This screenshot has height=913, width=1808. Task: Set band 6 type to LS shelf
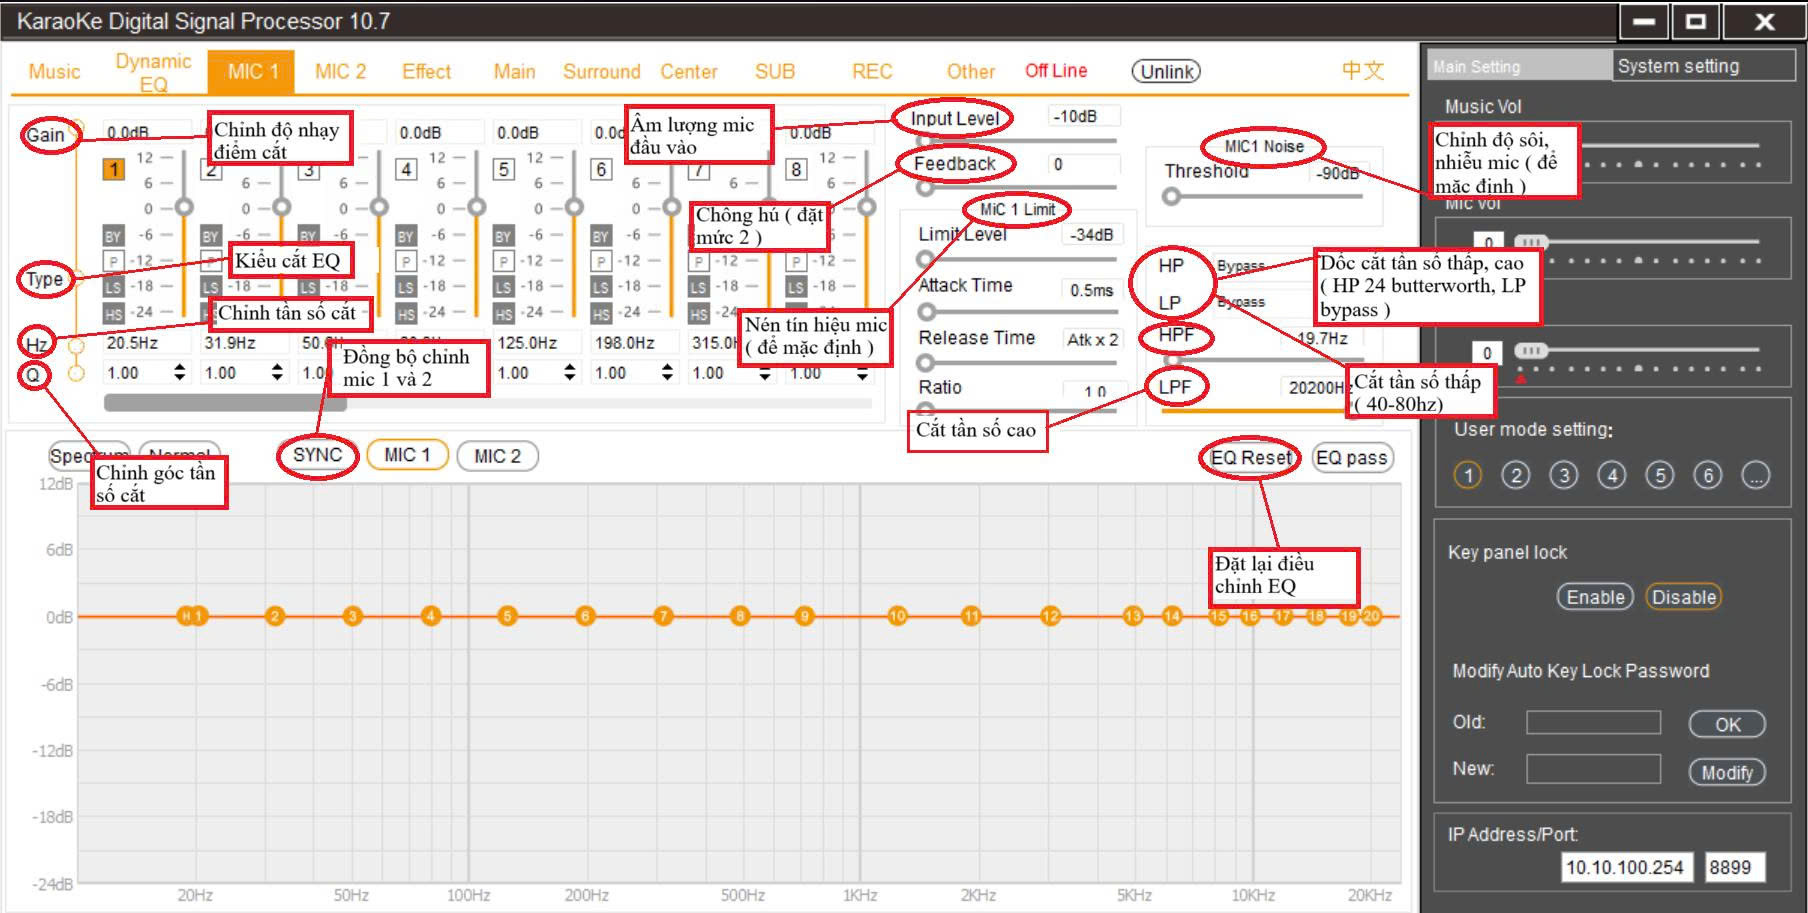[x=600, y=288]
